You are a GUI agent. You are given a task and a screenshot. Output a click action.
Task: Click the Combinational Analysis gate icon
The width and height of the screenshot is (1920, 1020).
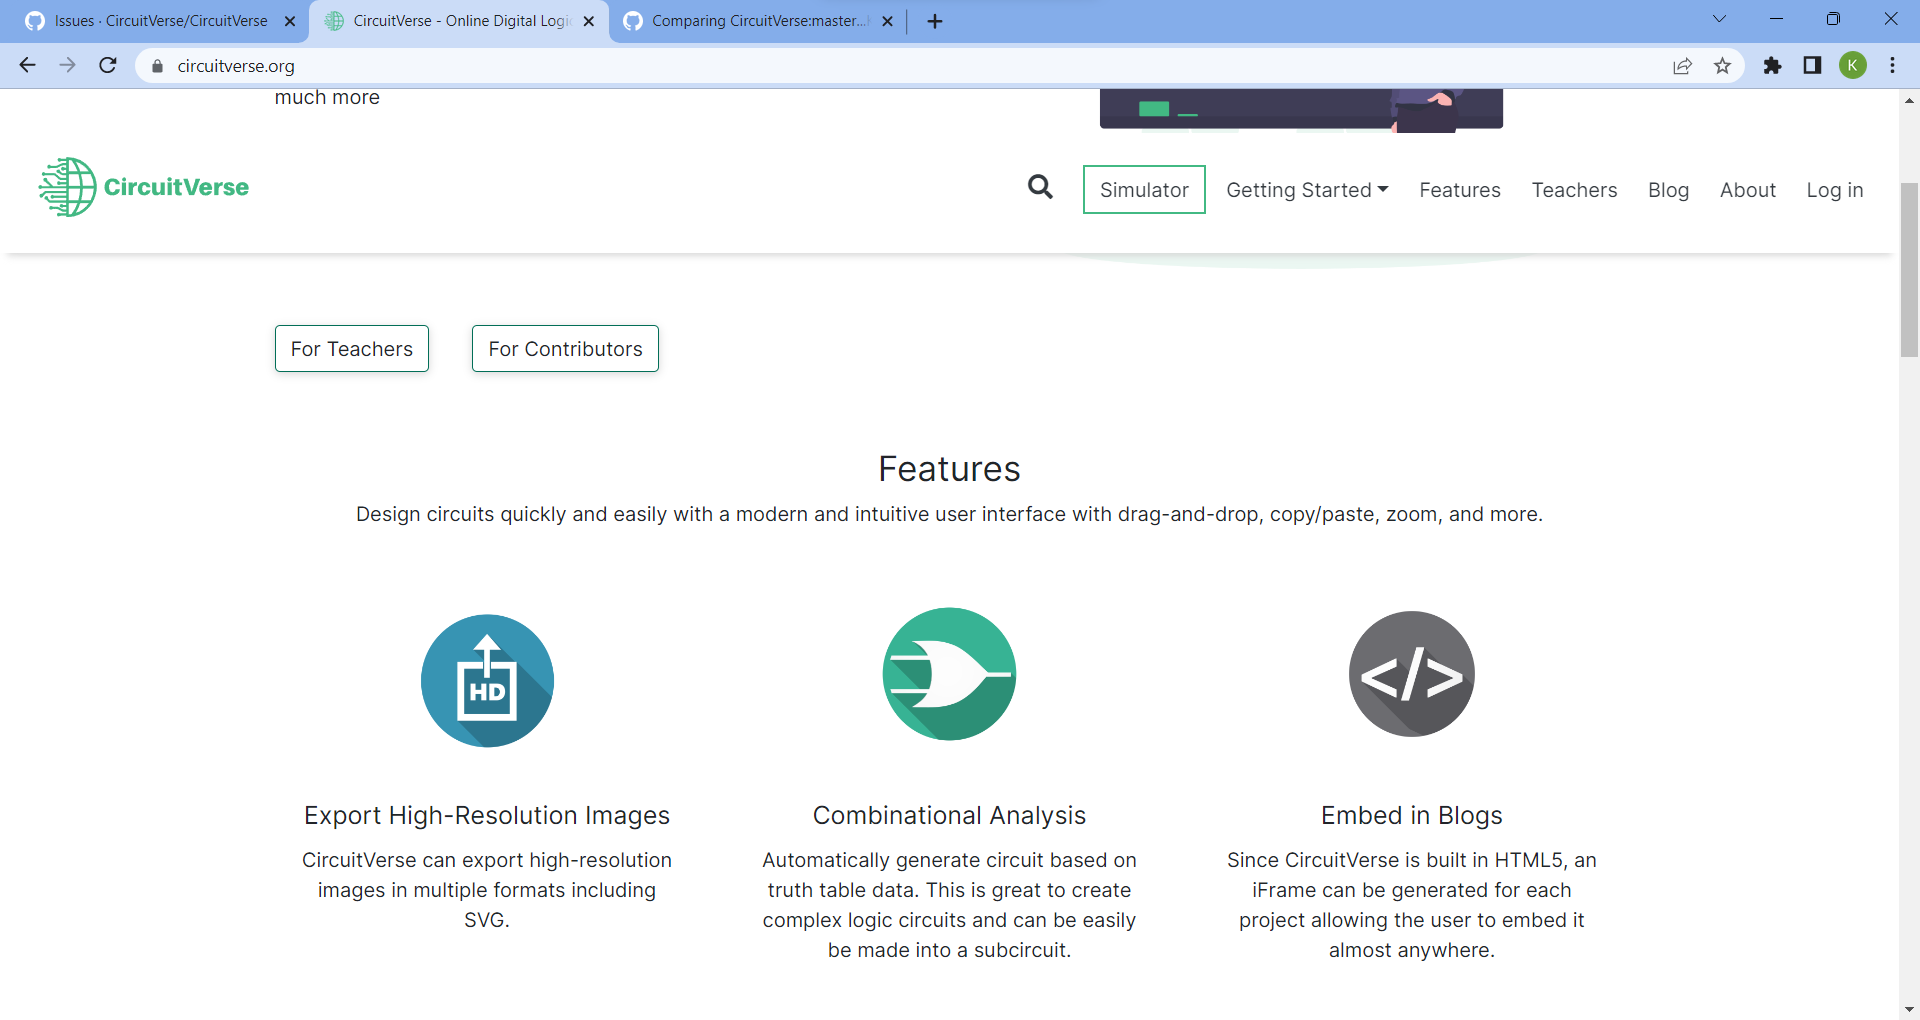948,674
